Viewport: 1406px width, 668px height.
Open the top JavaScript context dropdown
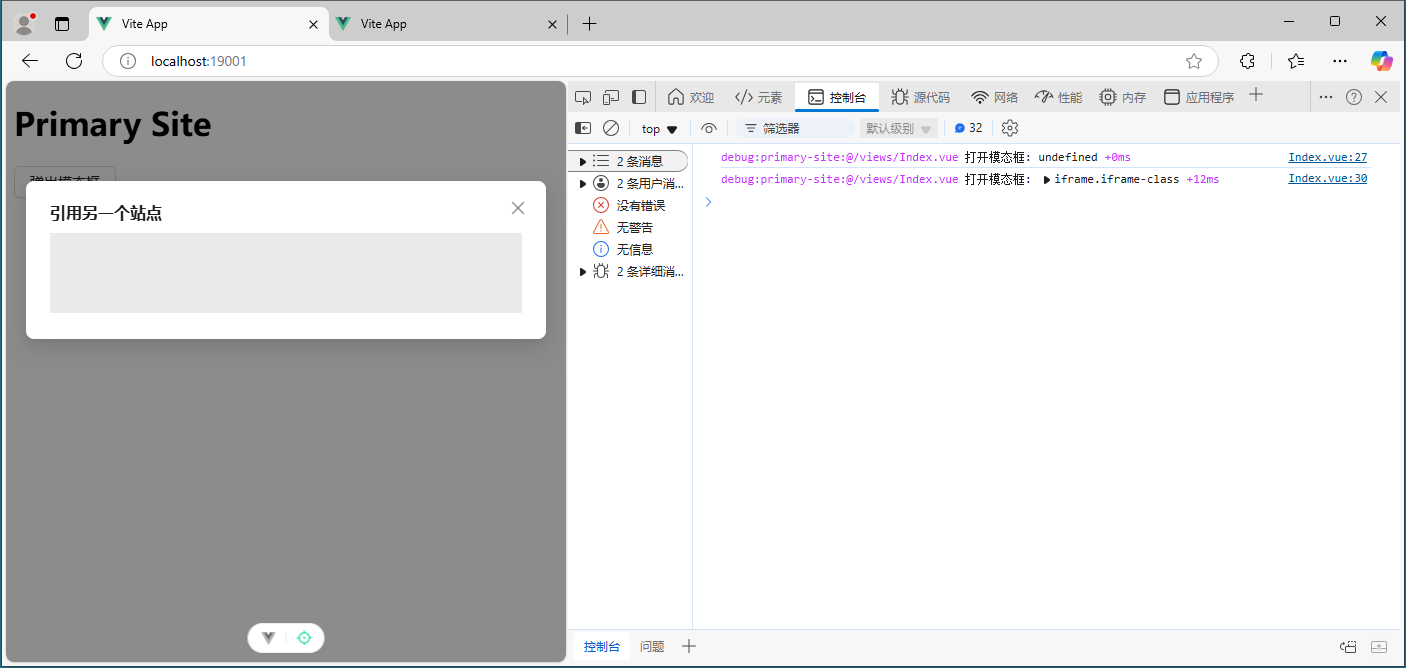click(660, 129)
